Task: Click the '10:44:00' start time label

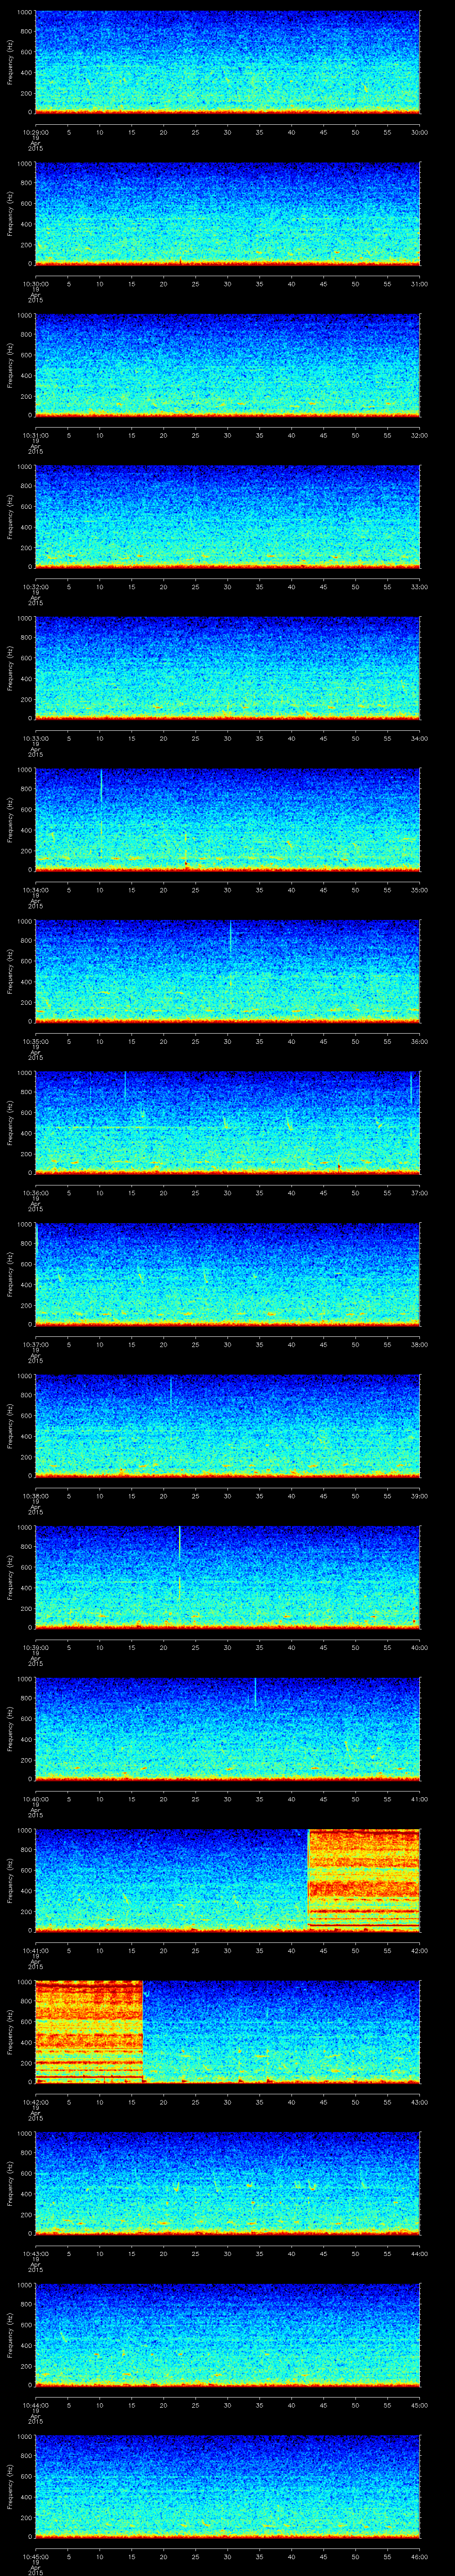Action: click(35, 2405)
